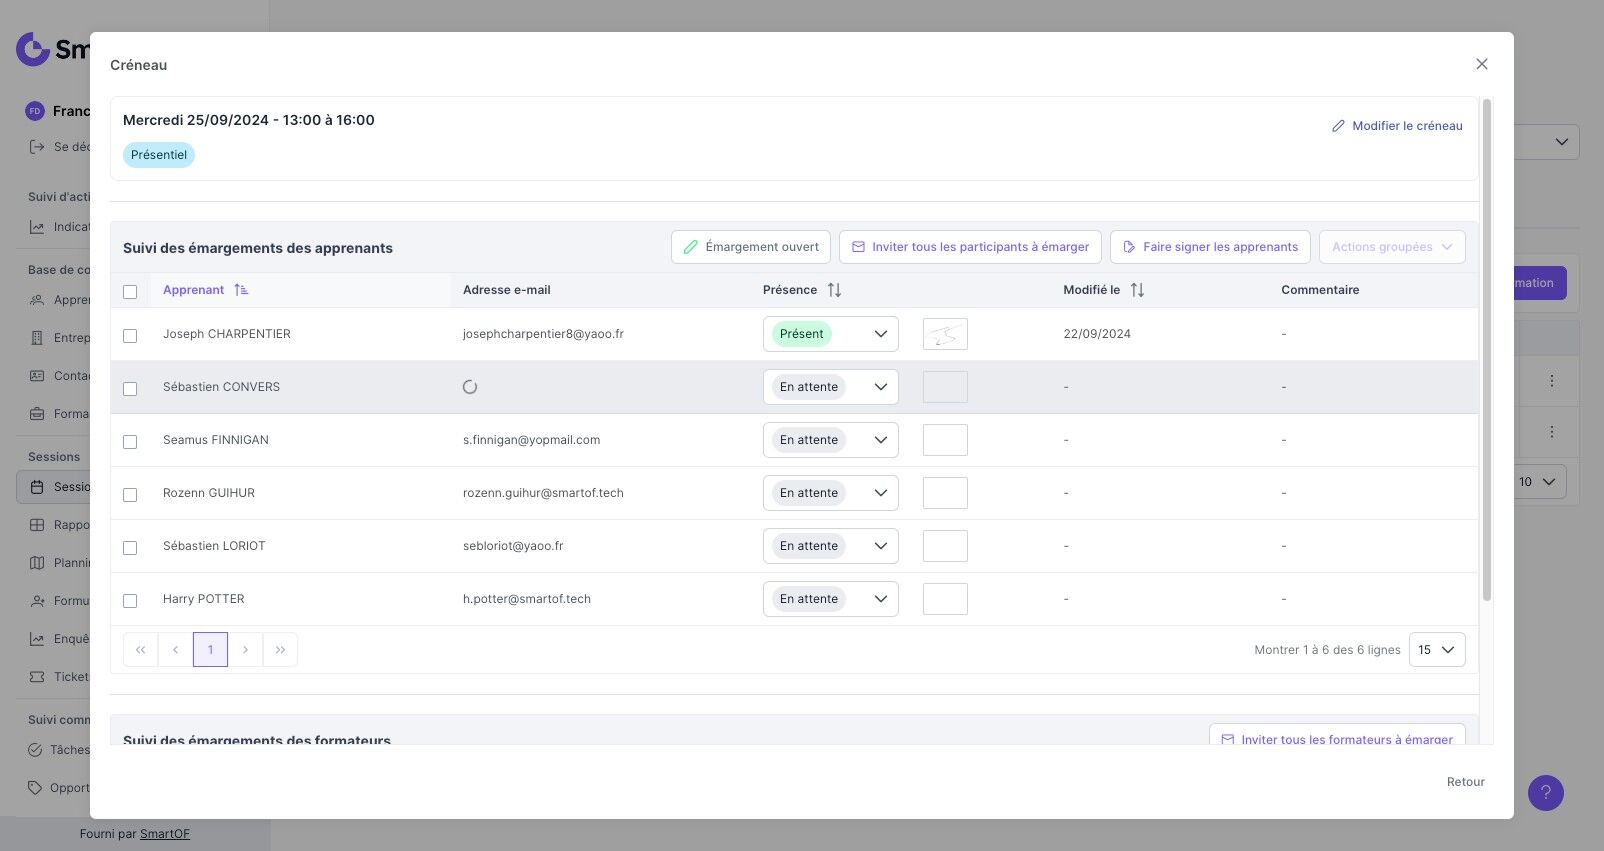Click the Présentiel tag
Screen dimensions: 1604x851
tap(159, 155)
